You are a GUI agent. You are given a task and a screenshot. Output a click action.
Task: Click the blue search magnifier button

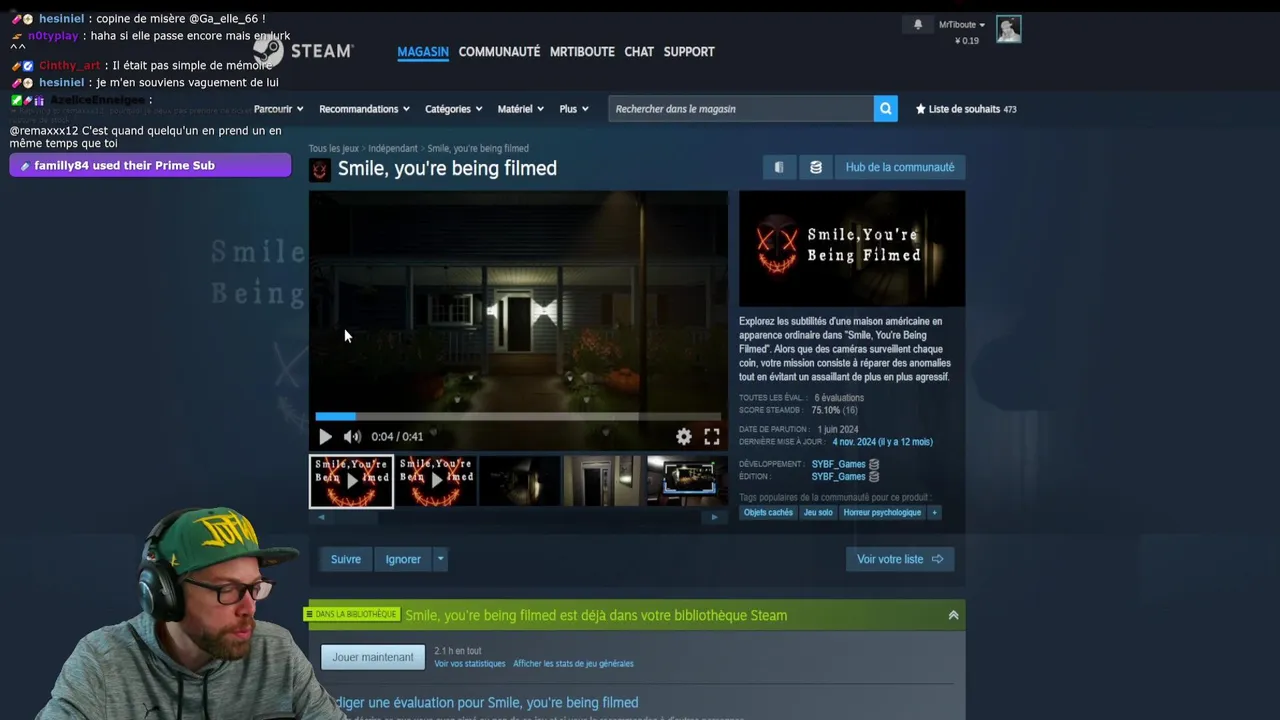coord(885,109)
